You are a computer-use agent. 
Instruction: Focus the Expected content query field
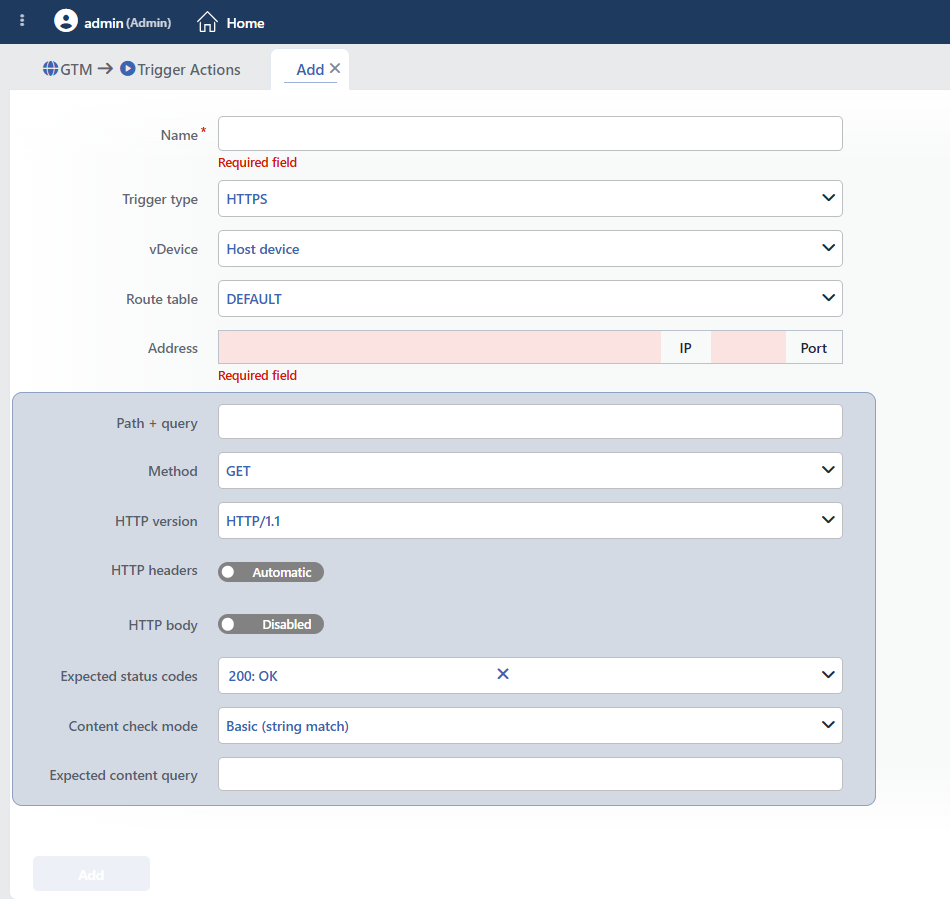point(530,774)
